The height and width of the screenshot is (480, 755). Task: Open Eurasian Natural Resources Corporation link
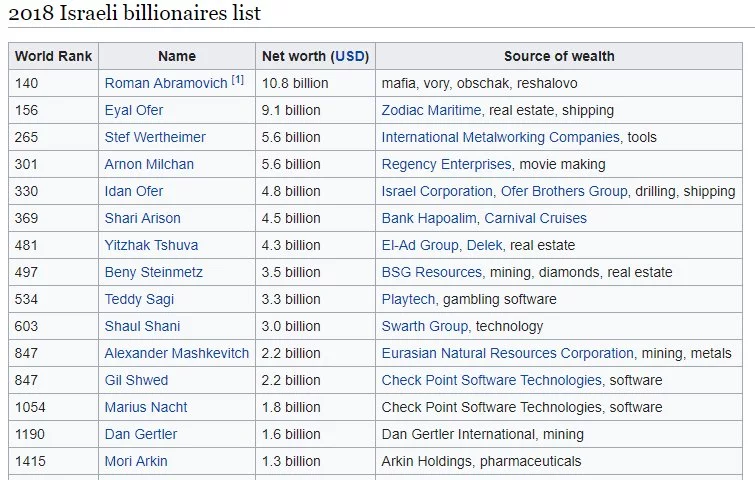coord(507,353)
